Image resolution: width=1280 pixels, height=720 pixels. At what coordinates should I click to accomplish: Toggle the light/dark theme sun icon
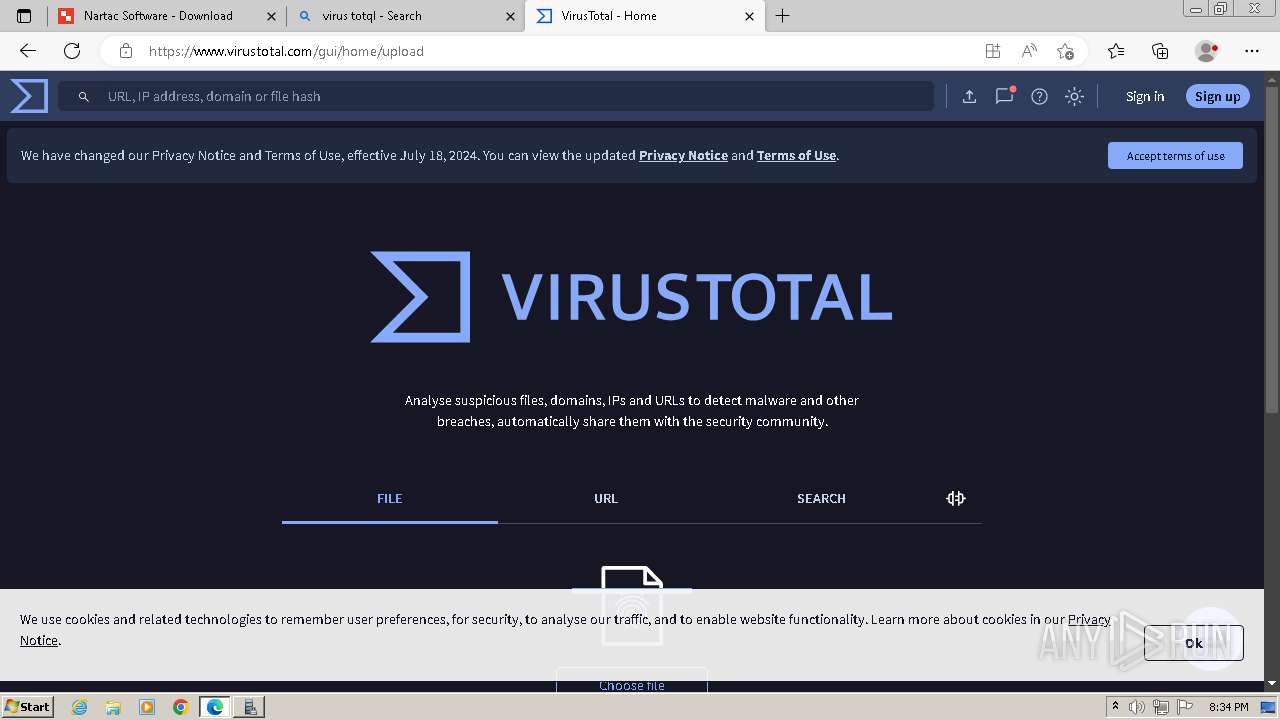[x=1074, y=96]
